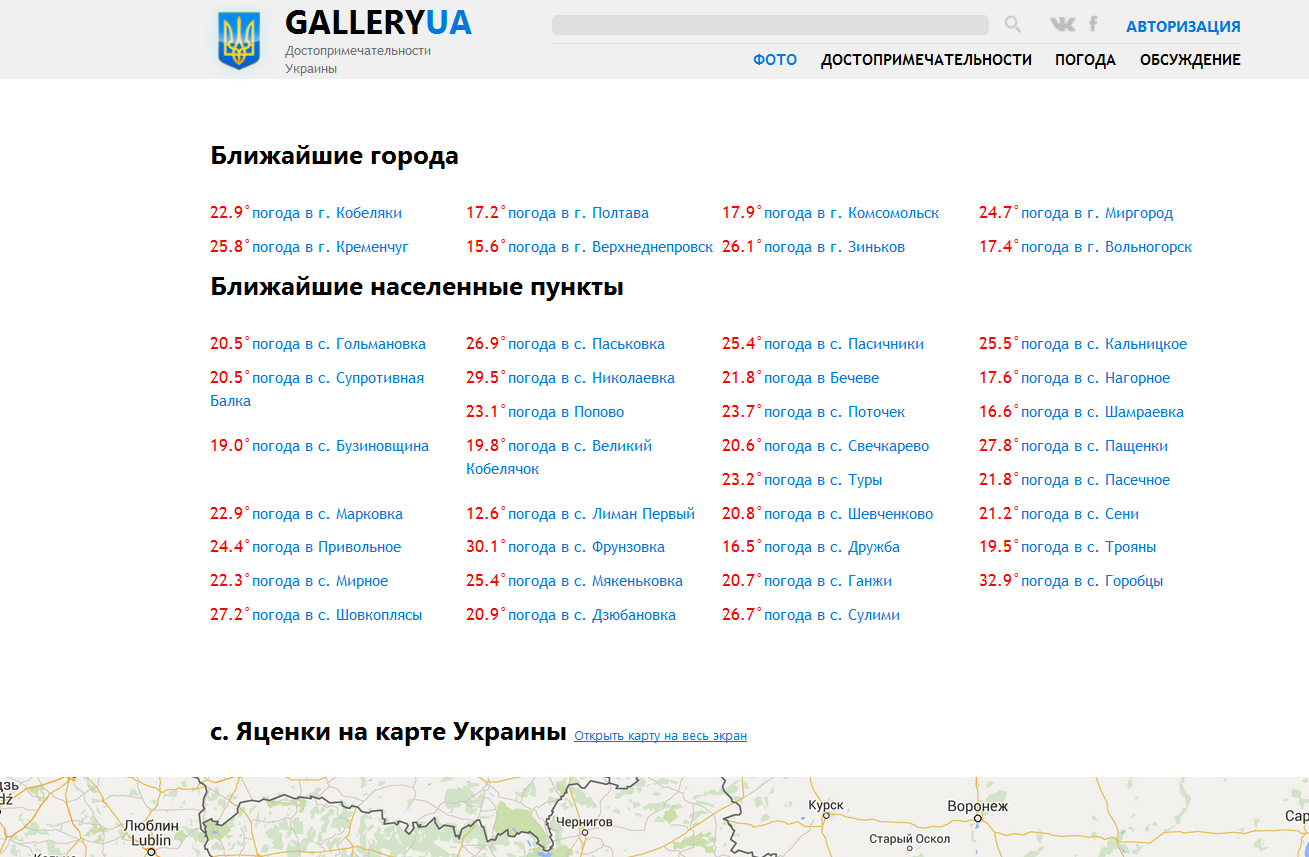
Task: Open weather for г. Вольногорск
Action: [1106, 247]
